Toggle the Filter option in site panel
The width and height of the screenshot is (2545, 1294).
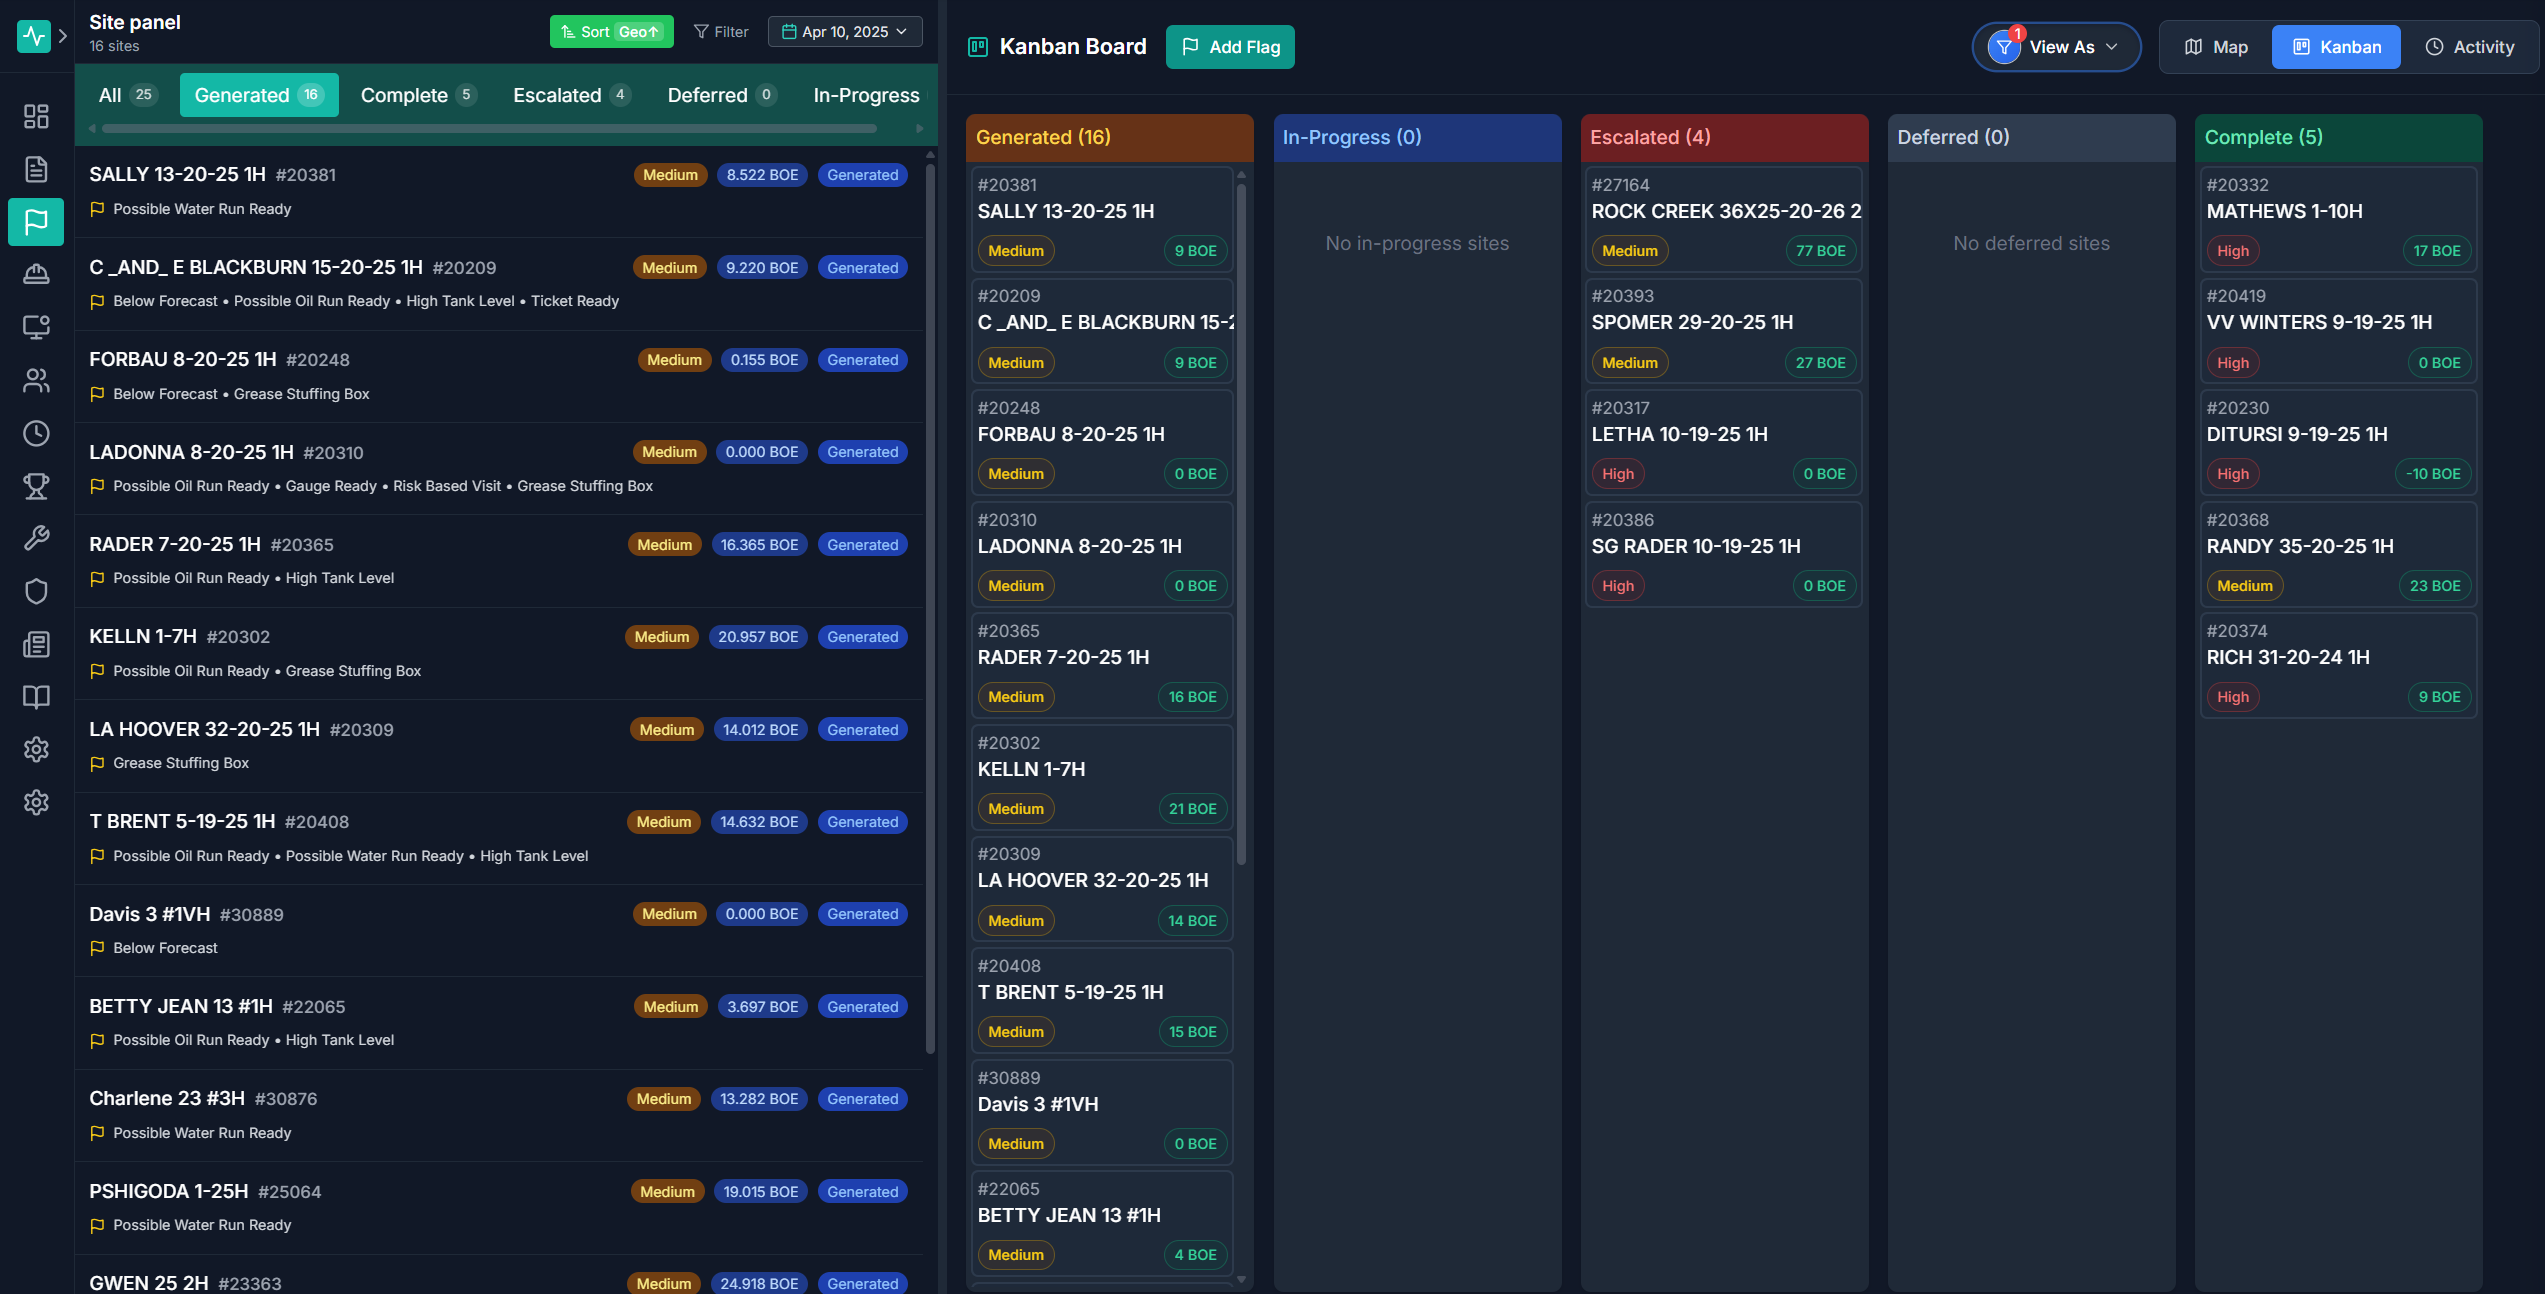pyautogui.click(x=720, y=31)
